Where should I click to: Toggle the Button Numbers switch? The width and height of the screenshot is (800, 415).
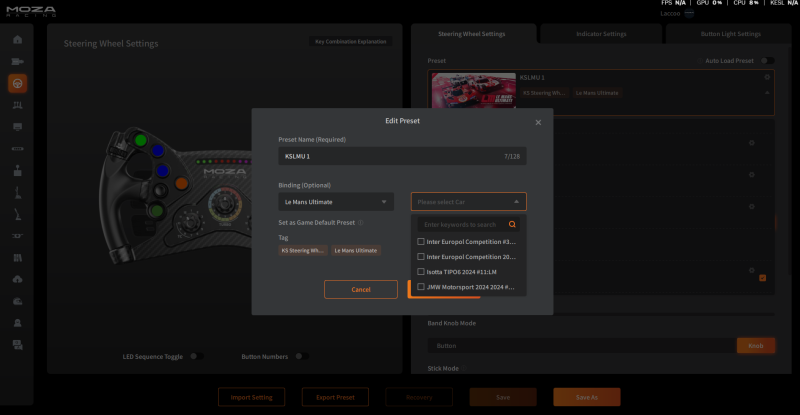point(302,356)
